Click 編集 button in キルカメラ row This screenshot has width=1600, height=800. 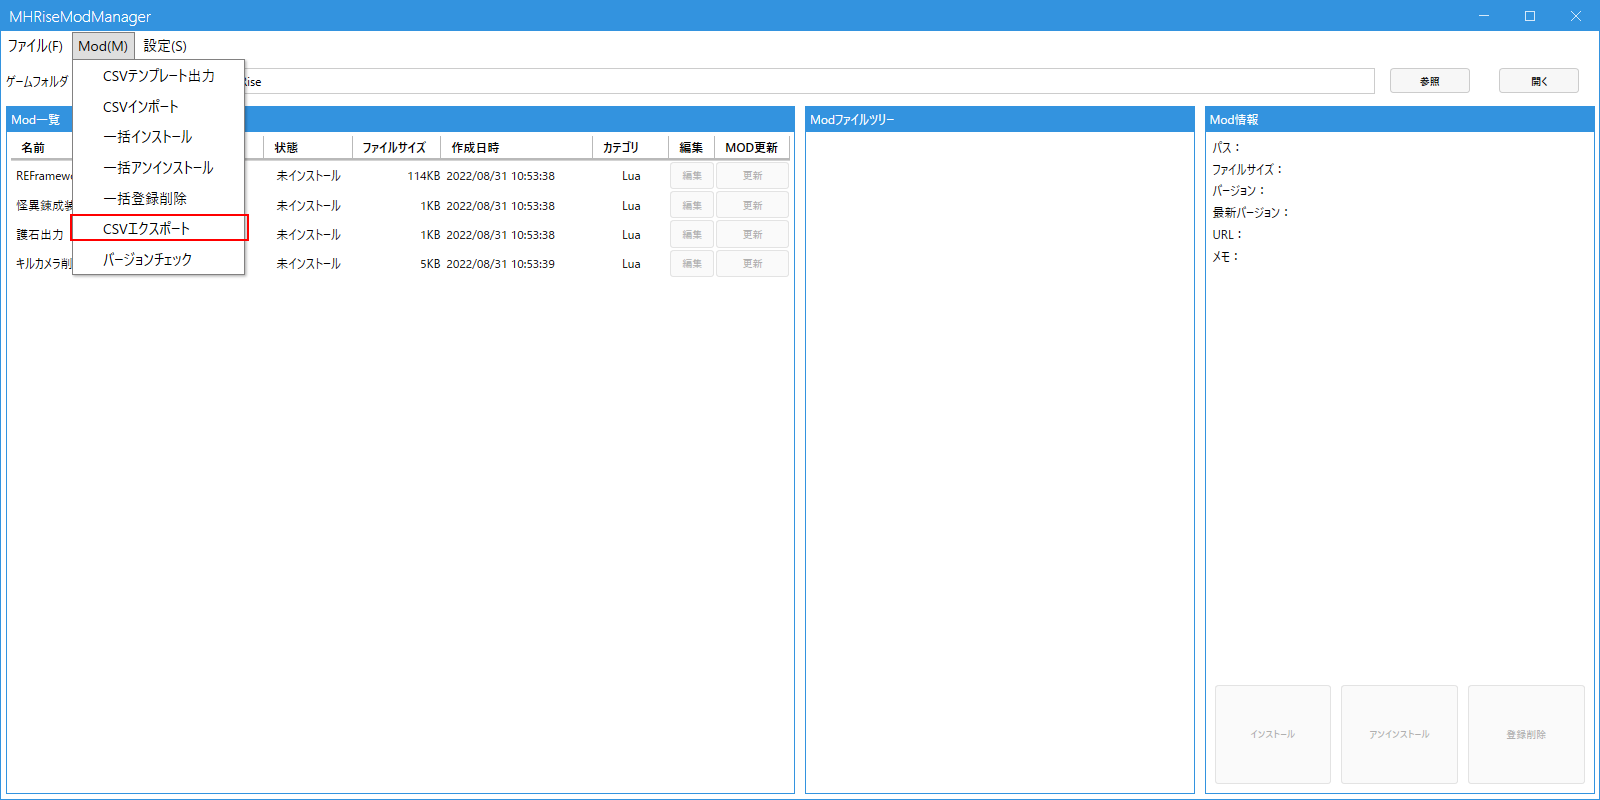point(692,263)
